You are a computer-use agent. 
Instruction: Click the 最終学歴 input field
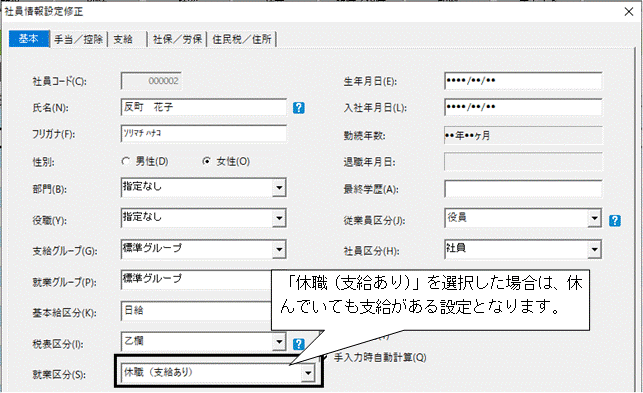click(x=523, y=189)
